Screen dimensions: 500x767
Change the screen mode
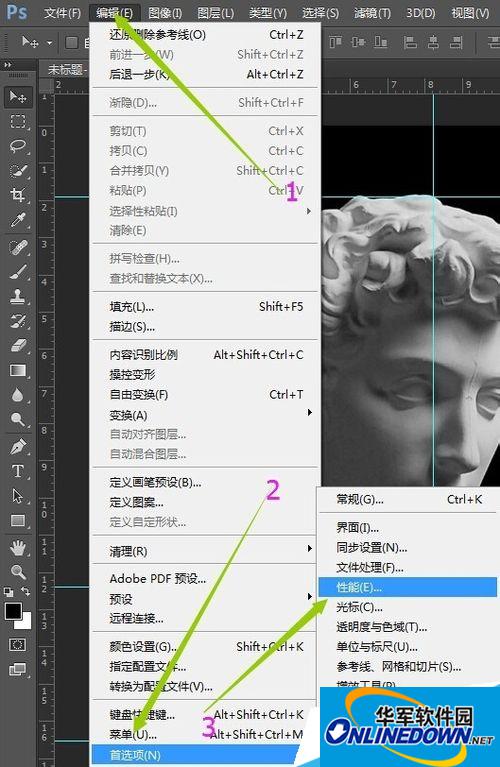[18, 669]
